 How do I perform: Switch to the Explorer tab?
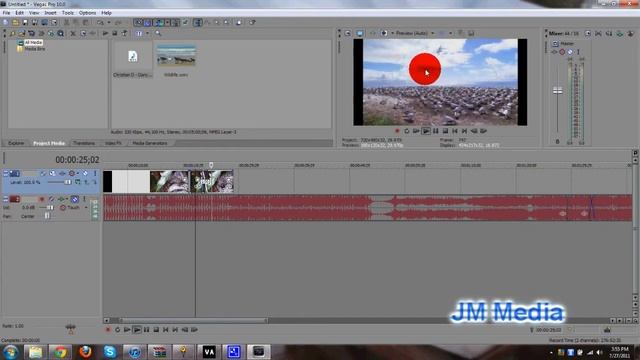pos(16,143)
